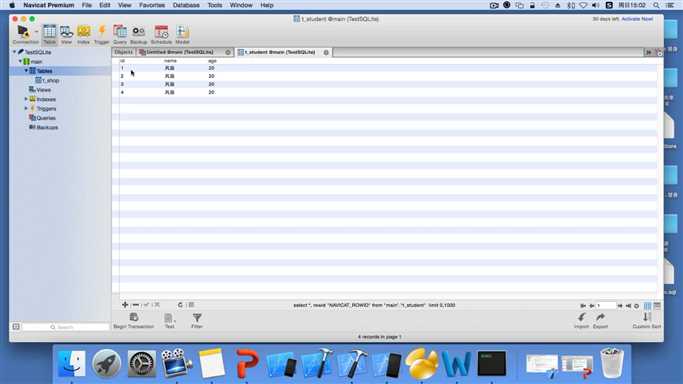Click the stop loading icon

click(x=191, y=305)
